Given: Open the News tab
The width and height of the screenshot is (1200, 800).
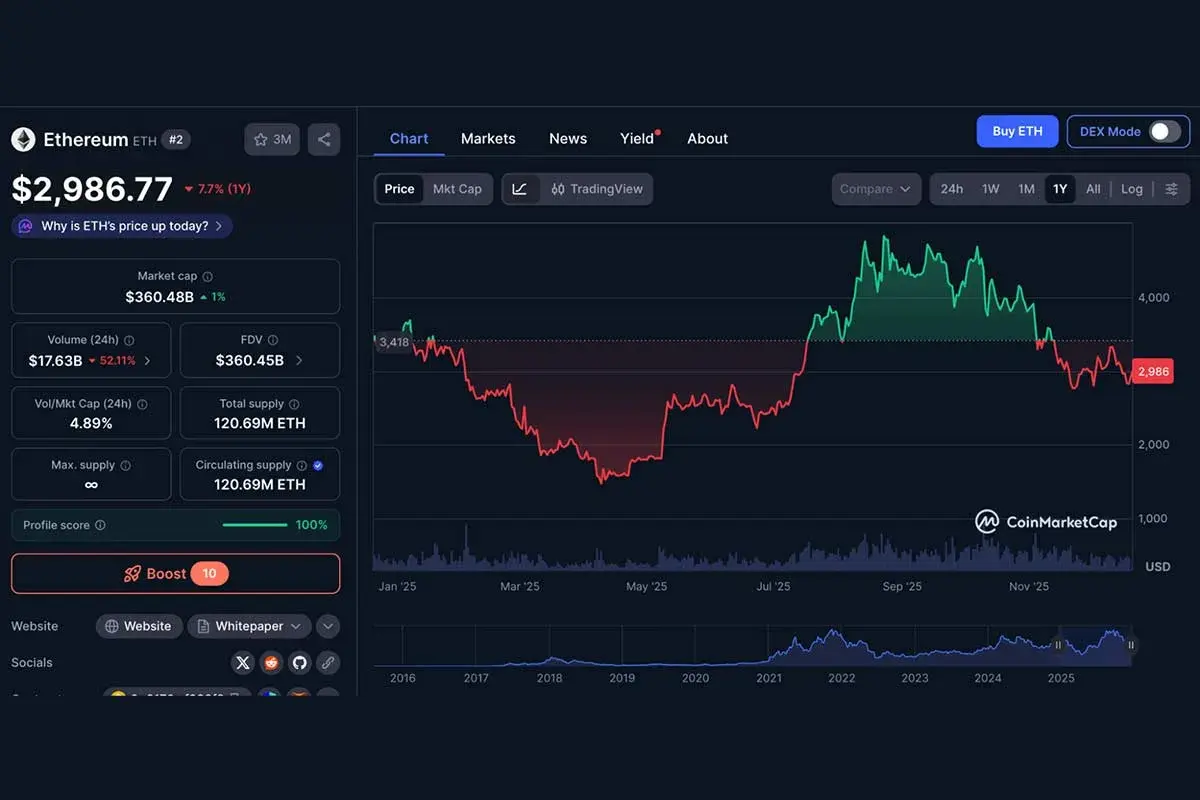Looking at the screenshot, I should click(x=567, y=138).
